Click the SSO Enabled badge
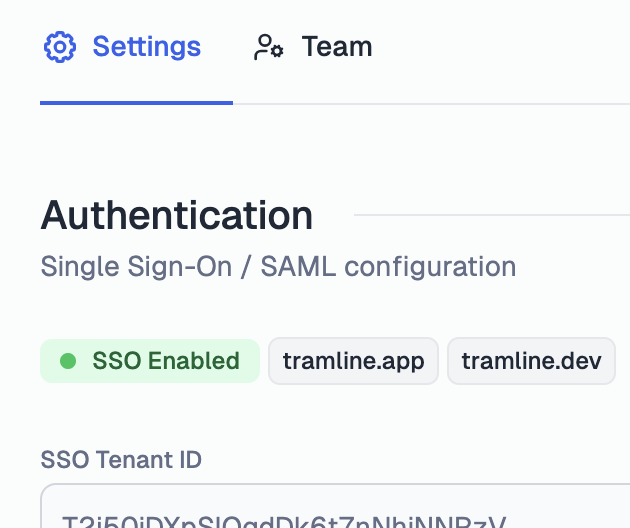This screenshot has width=630, height=528. click(150, 360)
